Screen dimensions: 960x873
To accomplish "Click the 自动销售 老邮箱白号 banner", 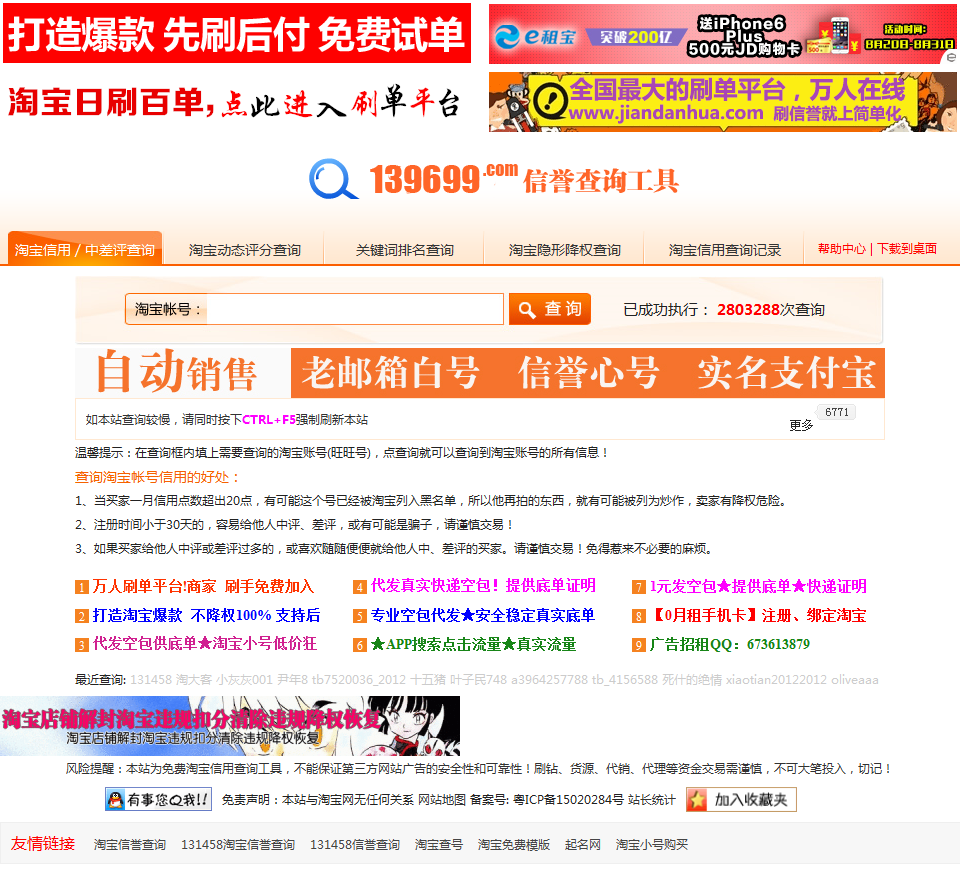I will [x=480, y=373].
